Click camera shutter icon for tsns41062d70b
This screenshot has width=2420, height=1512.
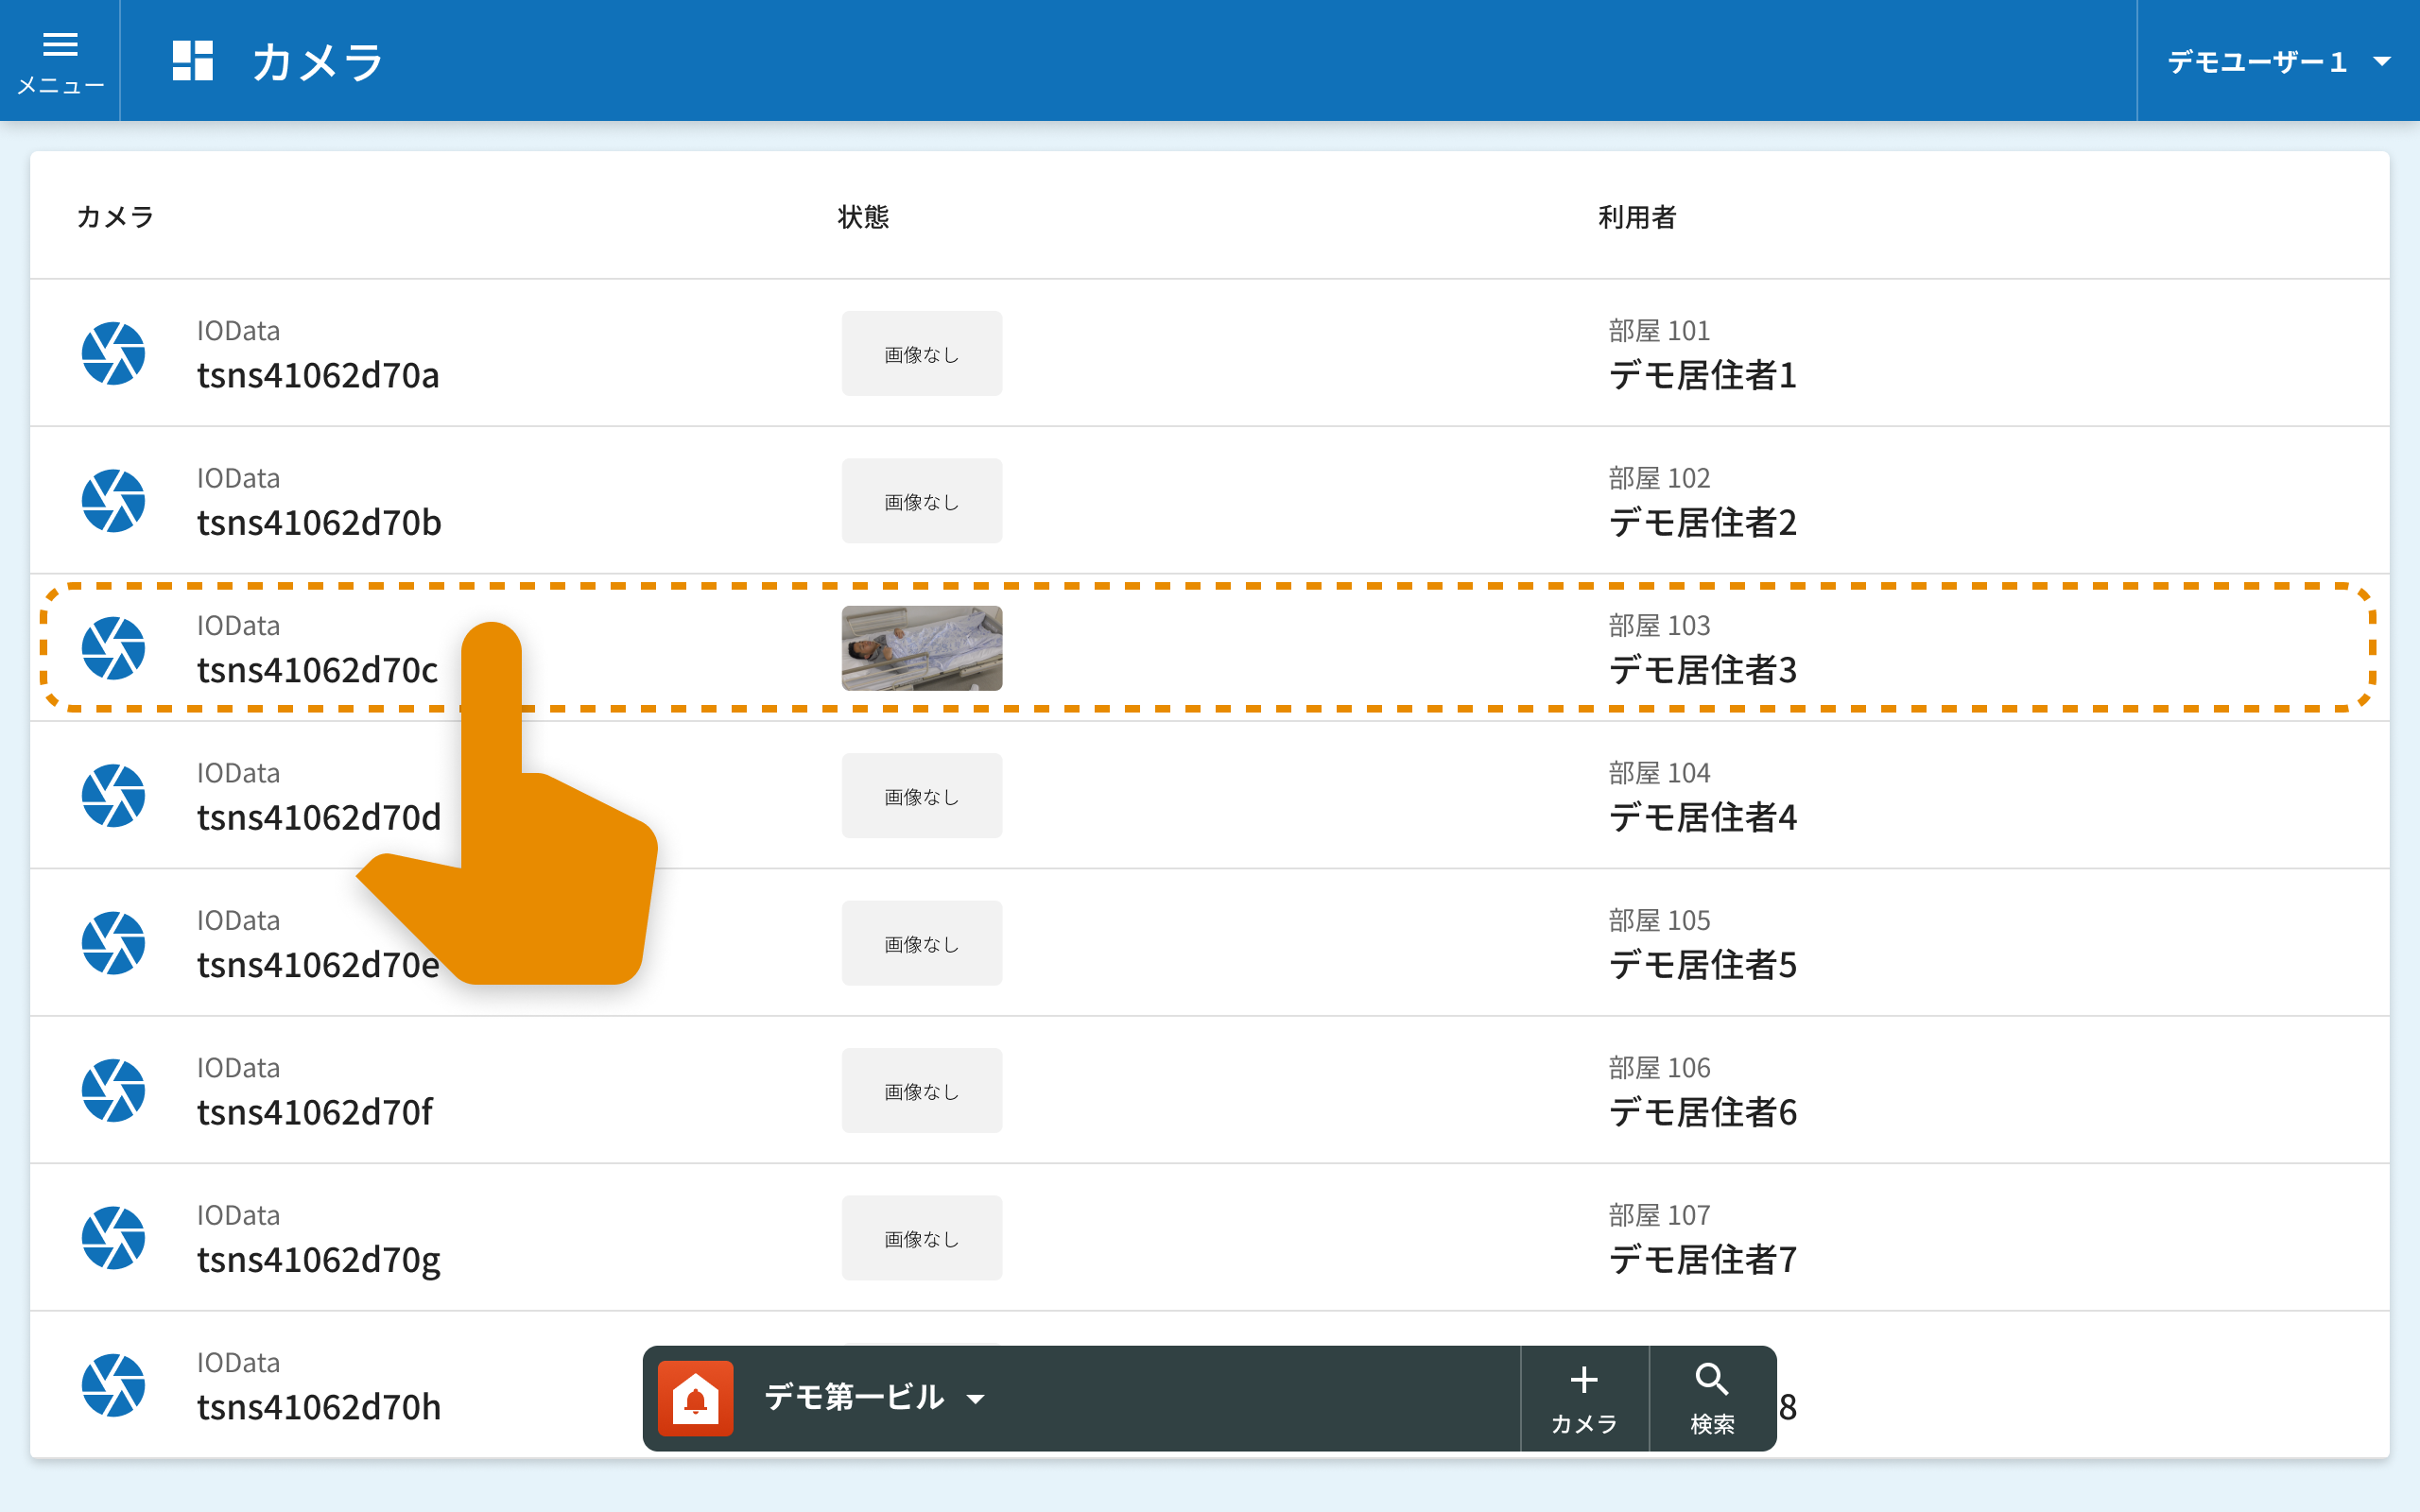113,501
